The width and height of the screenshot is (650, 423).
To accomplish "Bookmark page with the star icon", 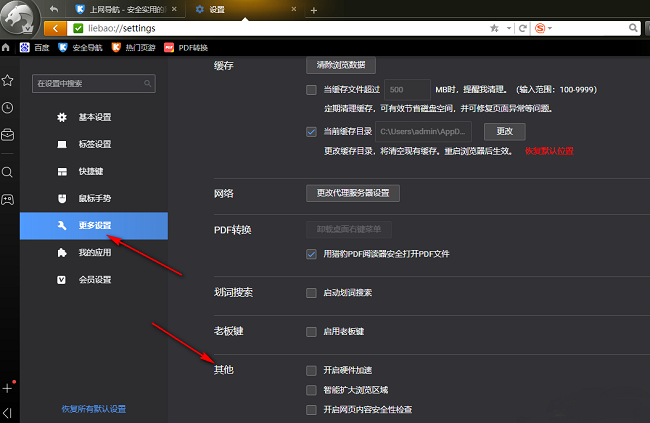I will [494, 28].
